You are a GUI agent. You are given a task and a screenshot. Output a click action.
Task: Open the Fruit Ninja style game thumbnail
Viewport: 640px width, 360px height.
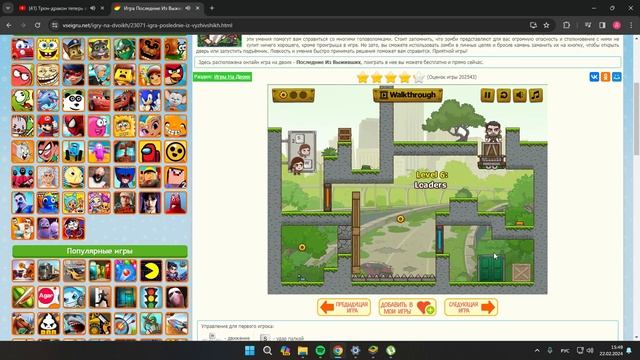pyautogui.click(x=23, y=297)
